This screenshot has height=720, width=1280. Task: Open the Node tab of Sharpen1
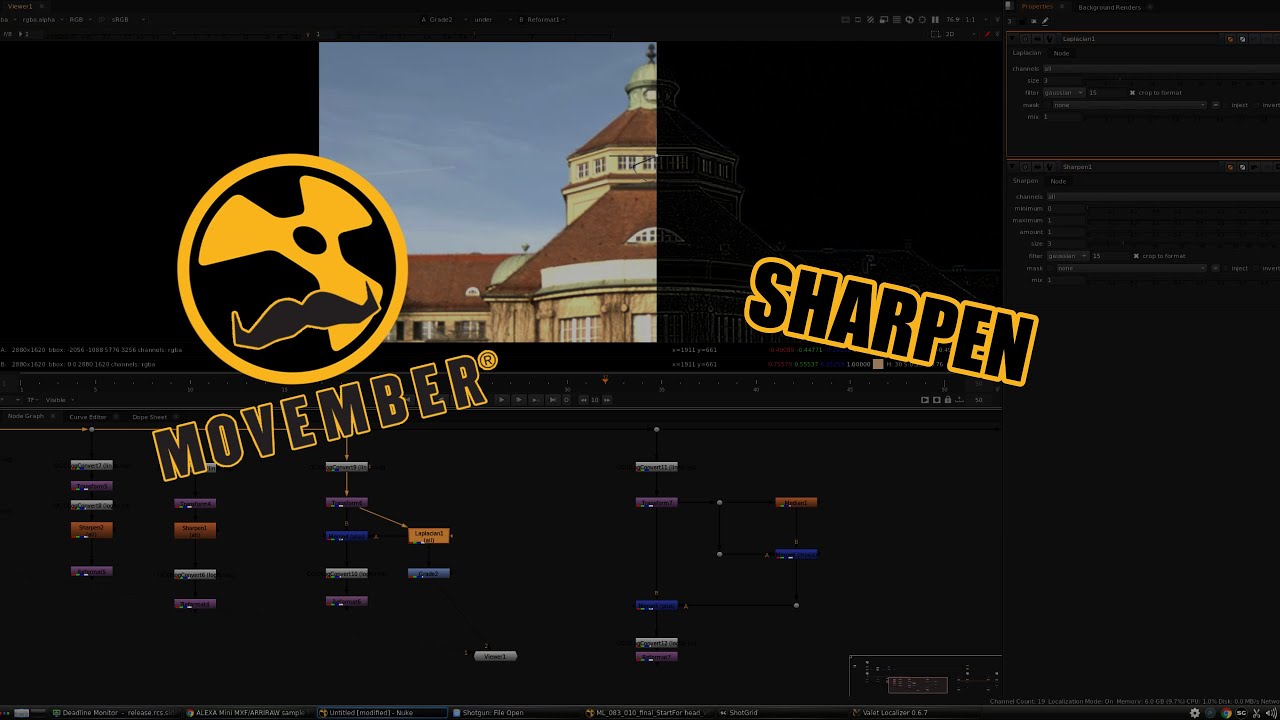point(1058,181)
